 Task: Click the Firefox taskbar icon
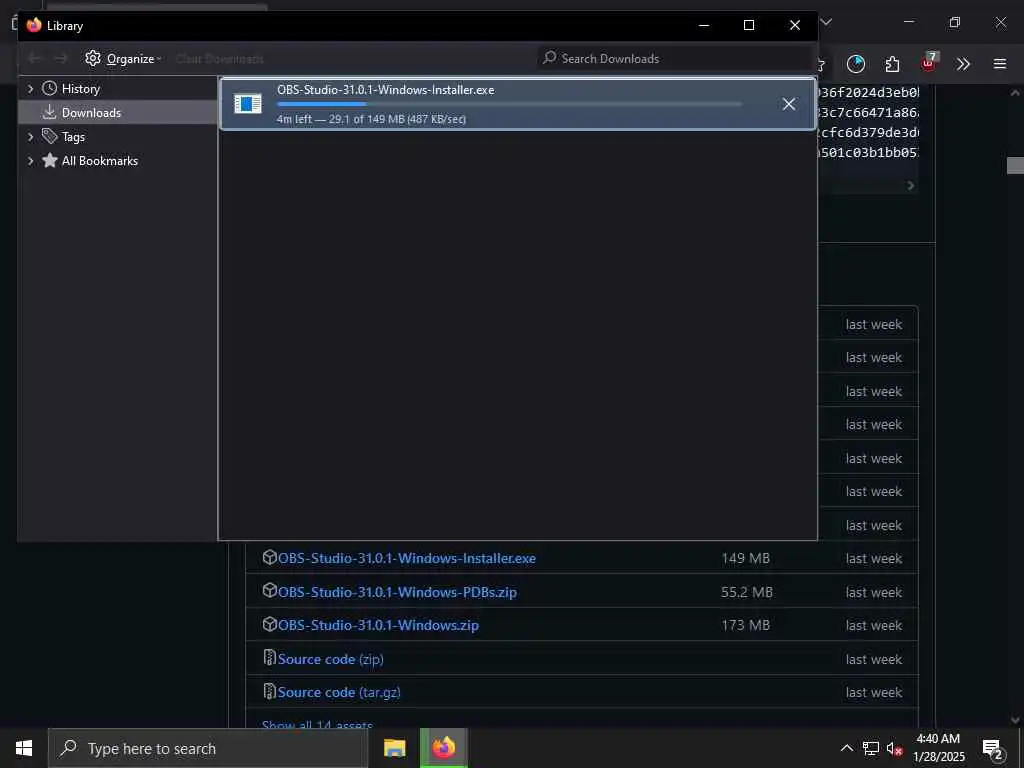444,748
